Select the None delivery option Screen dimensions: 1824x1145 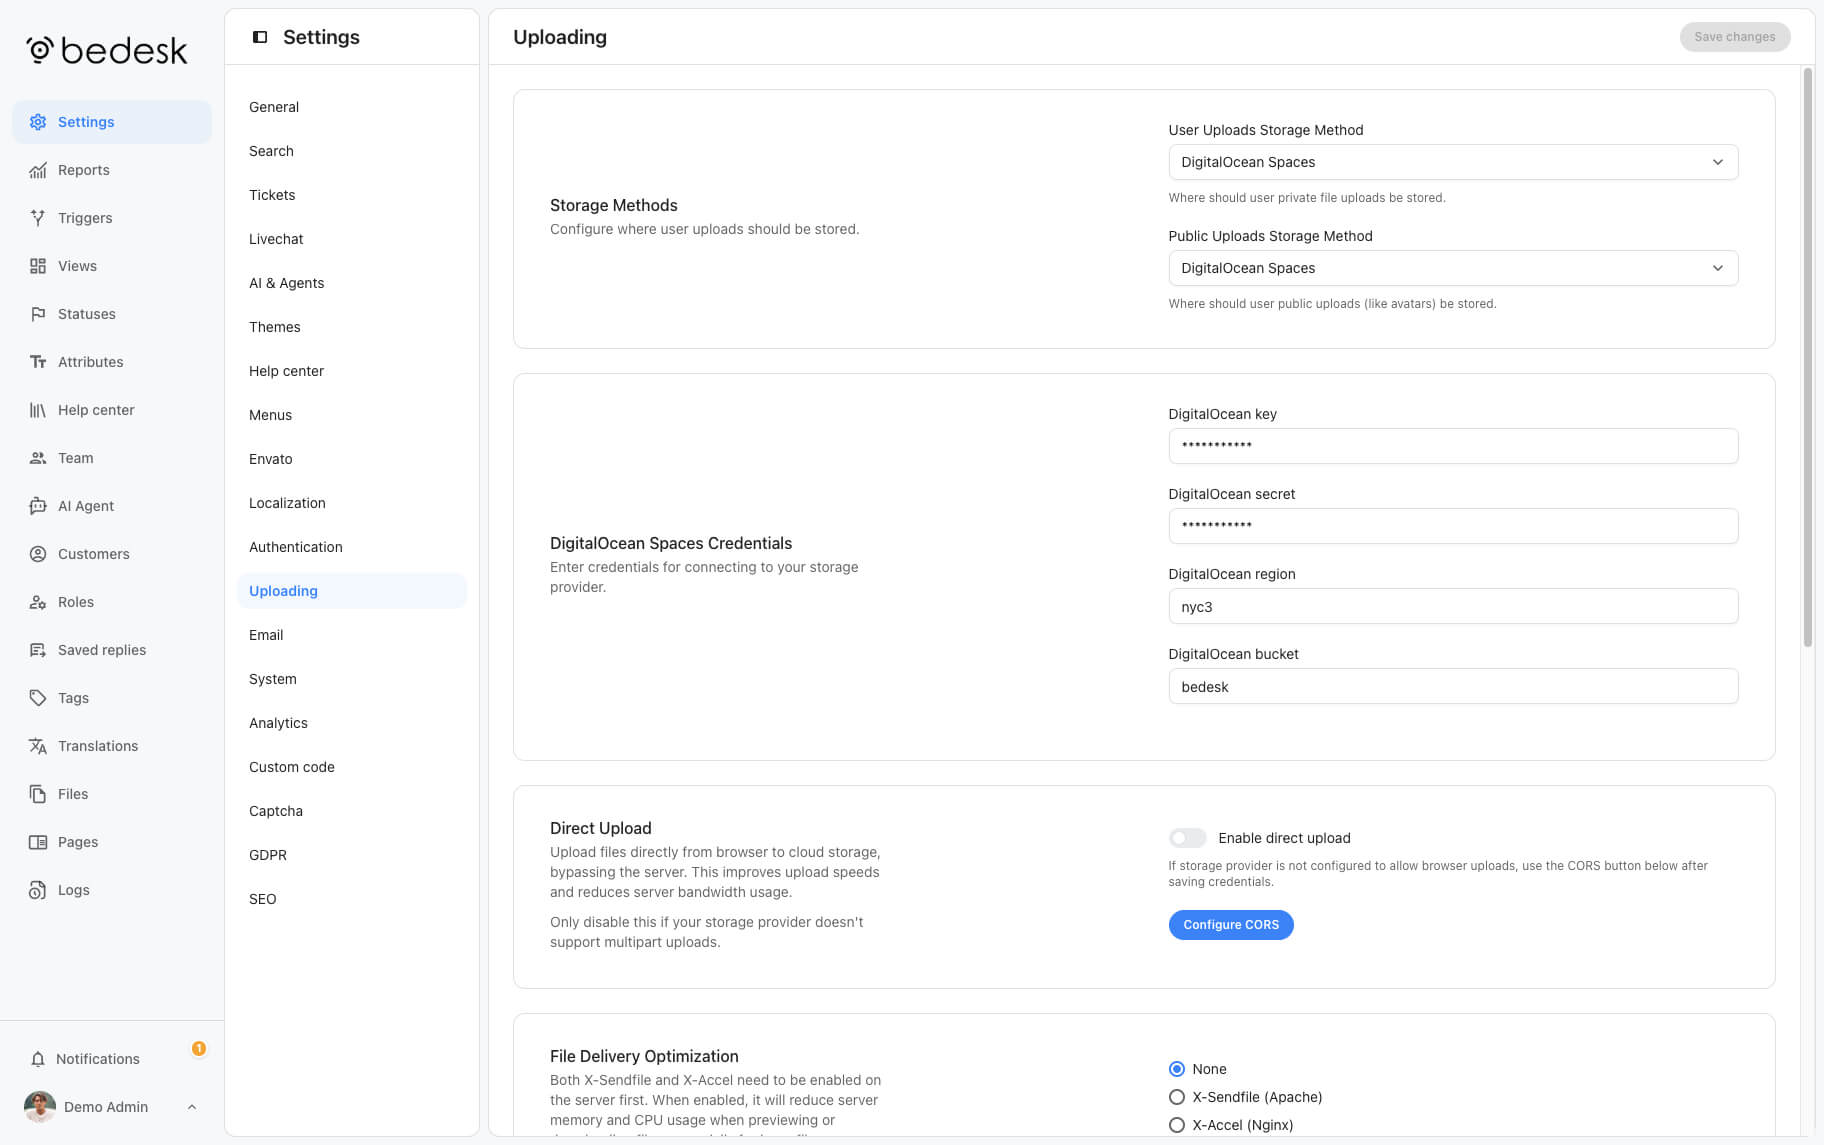pyautogui.click(x=1177, y=1069)
